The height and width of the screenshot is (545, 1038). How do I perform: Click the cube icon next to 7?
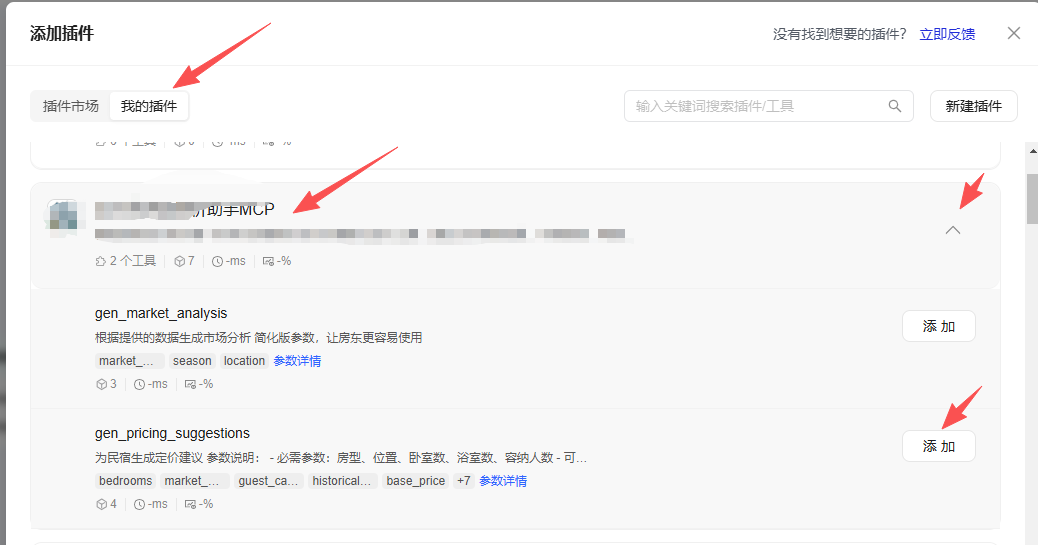tap(179, 261)
